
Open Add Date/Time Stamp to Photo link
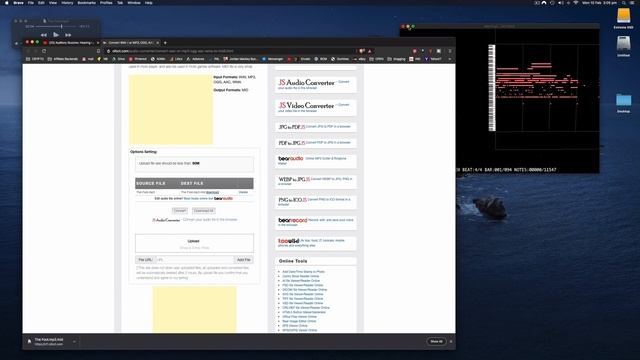click(x=303, y=271)
